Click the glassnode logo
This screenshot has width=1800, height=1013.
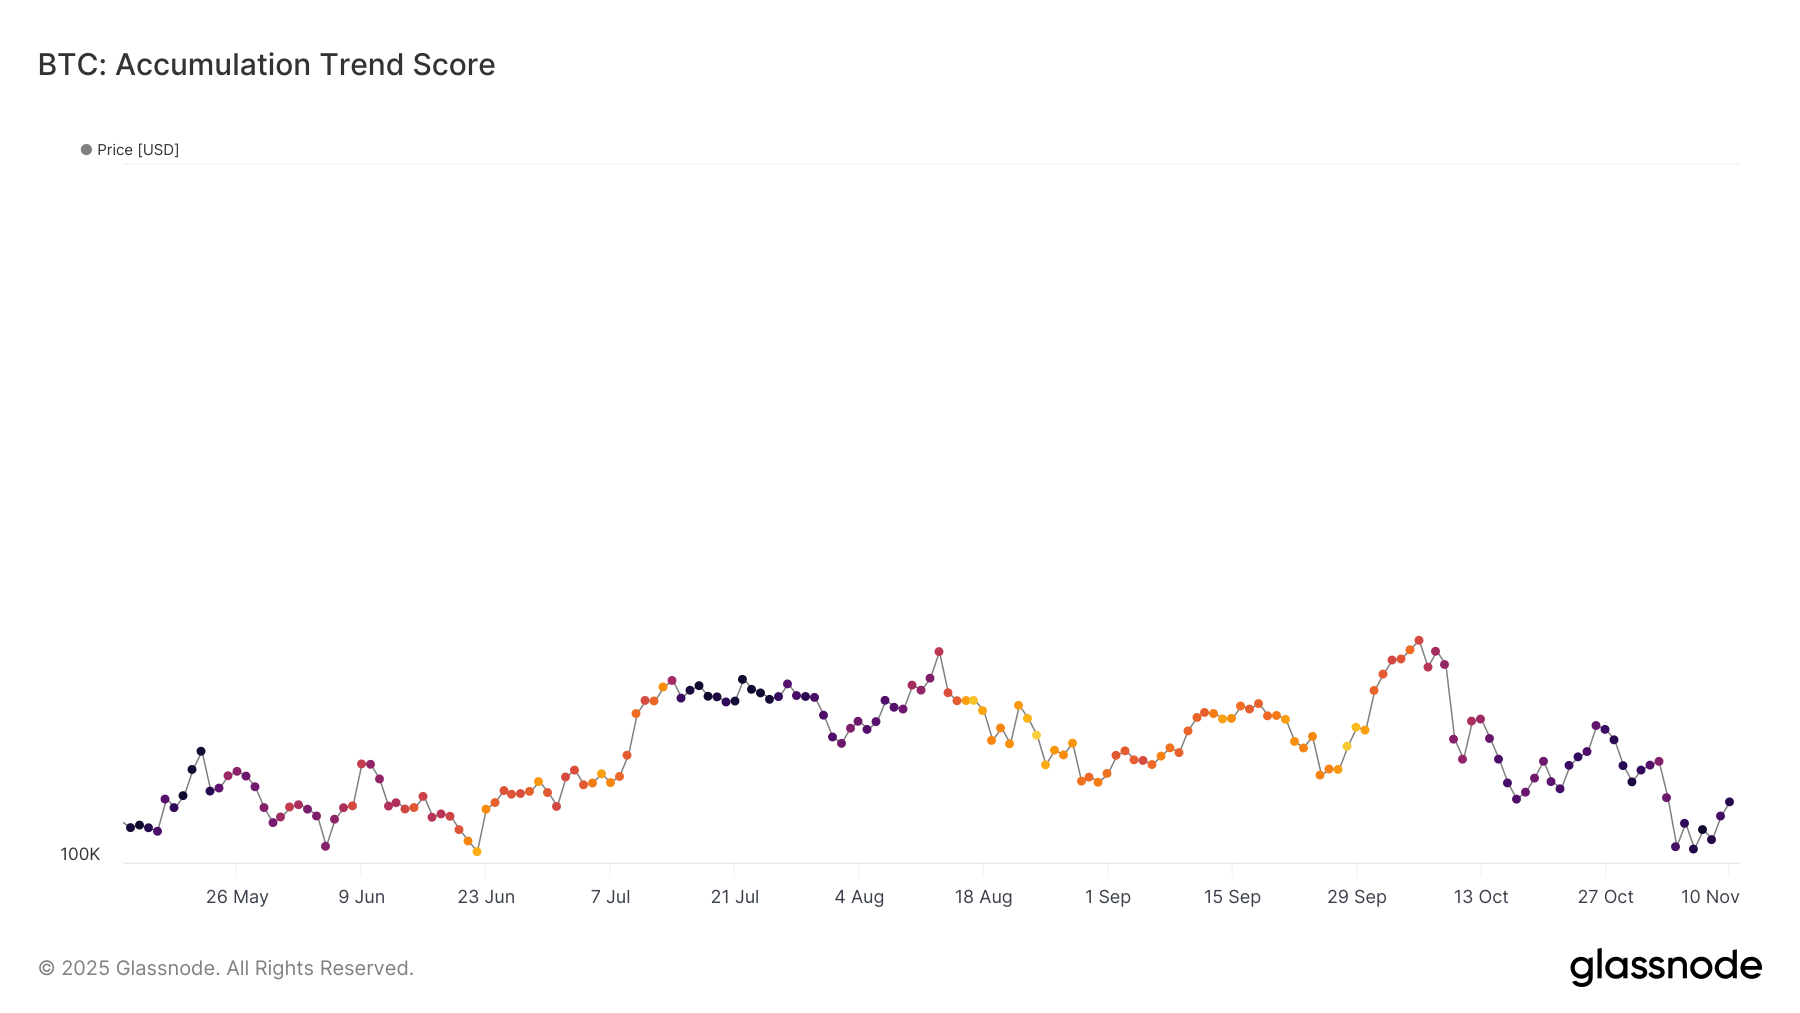(1665, 967)
